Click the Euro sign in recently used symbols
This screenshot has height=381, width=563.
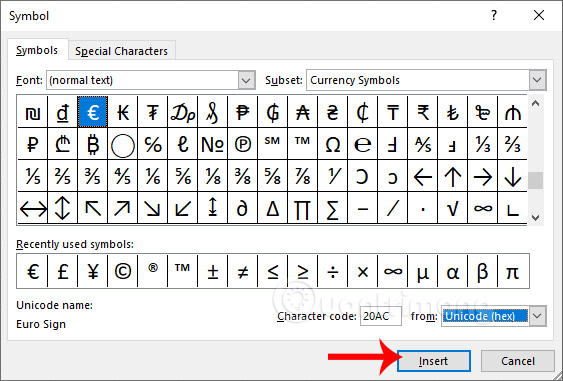[x=32, y=271]
